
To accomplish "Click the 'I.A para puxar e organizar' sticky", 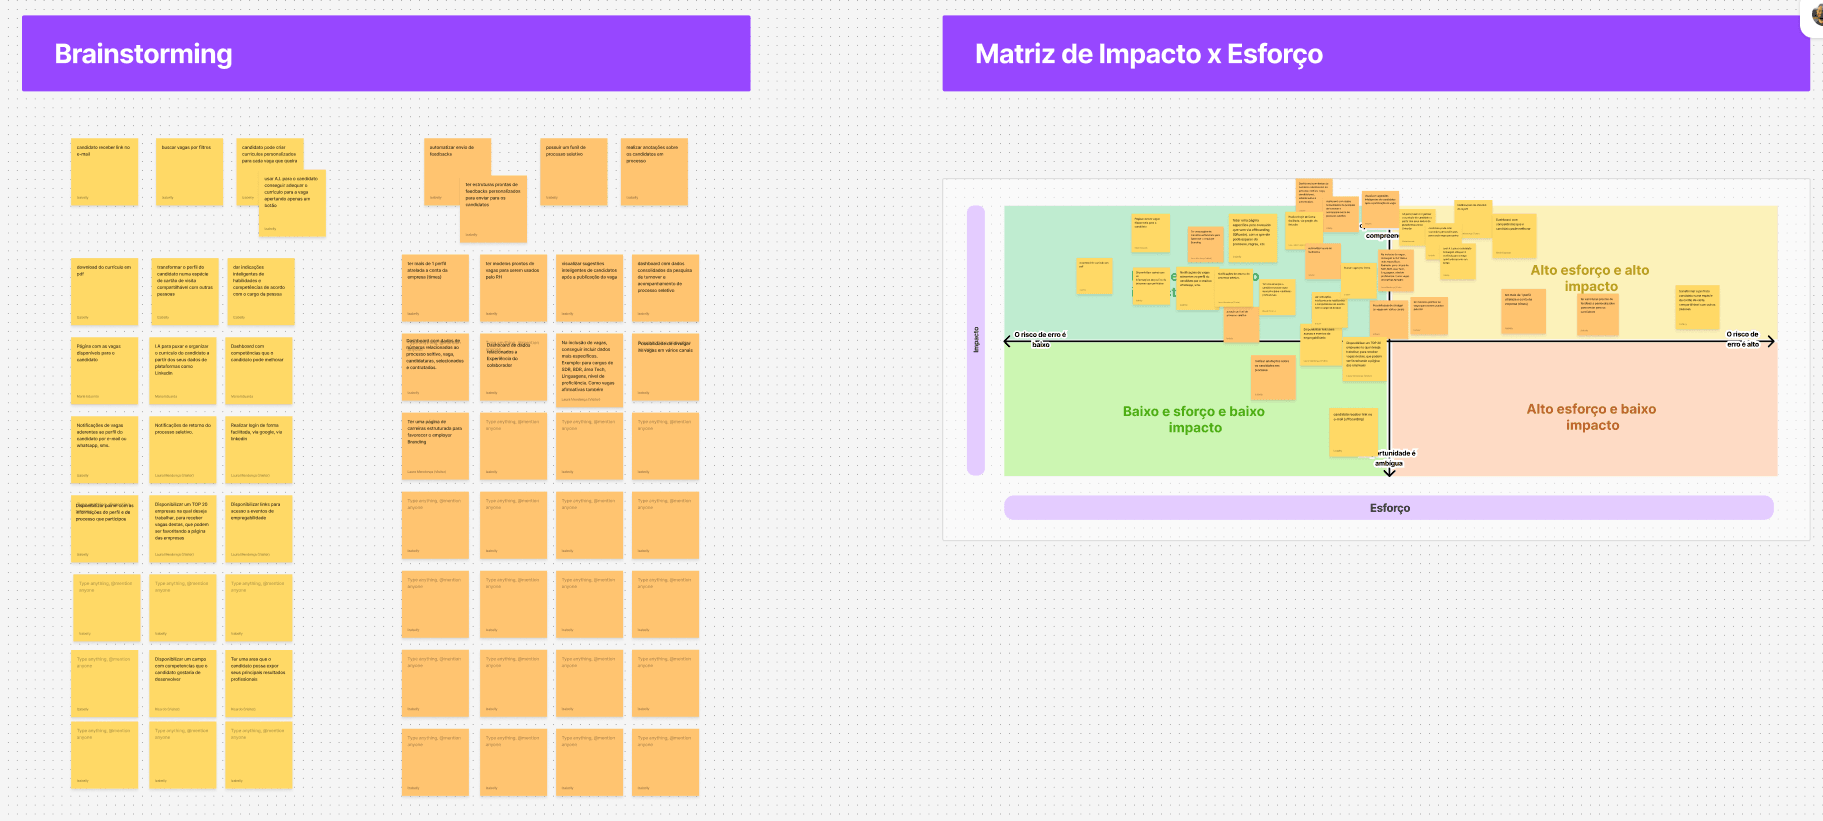I will pos(183,371).
